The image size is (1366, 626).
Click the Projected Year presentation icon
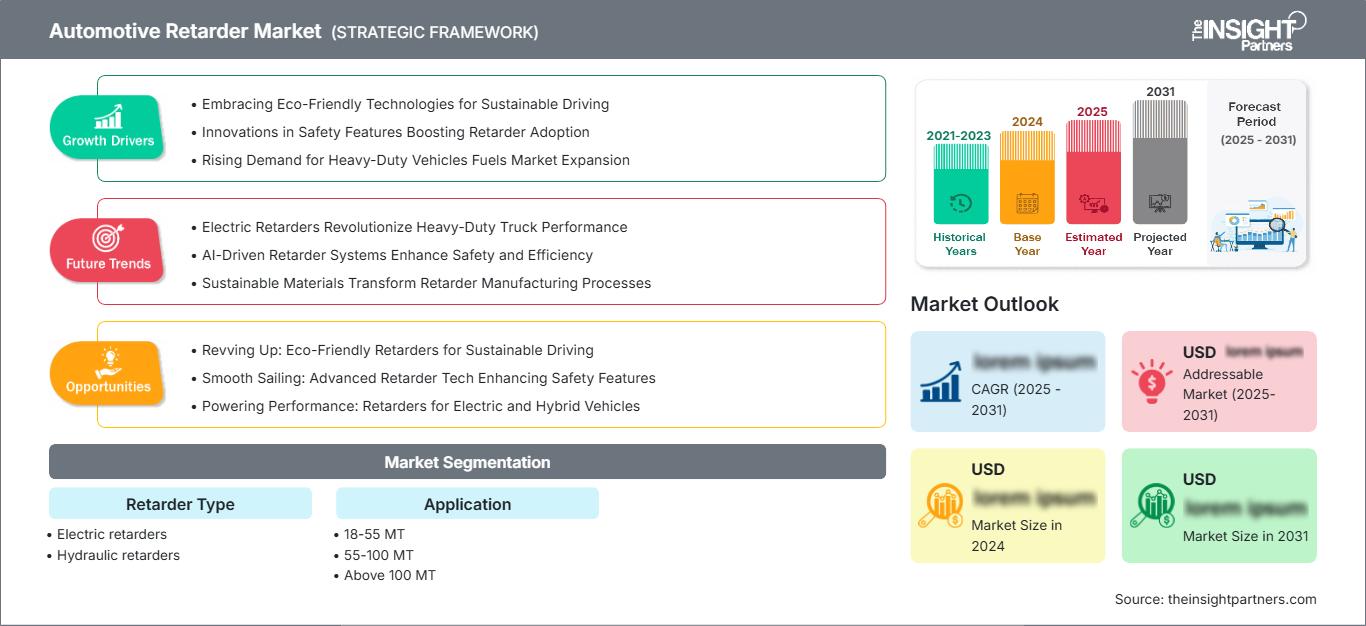point(1160,203)
